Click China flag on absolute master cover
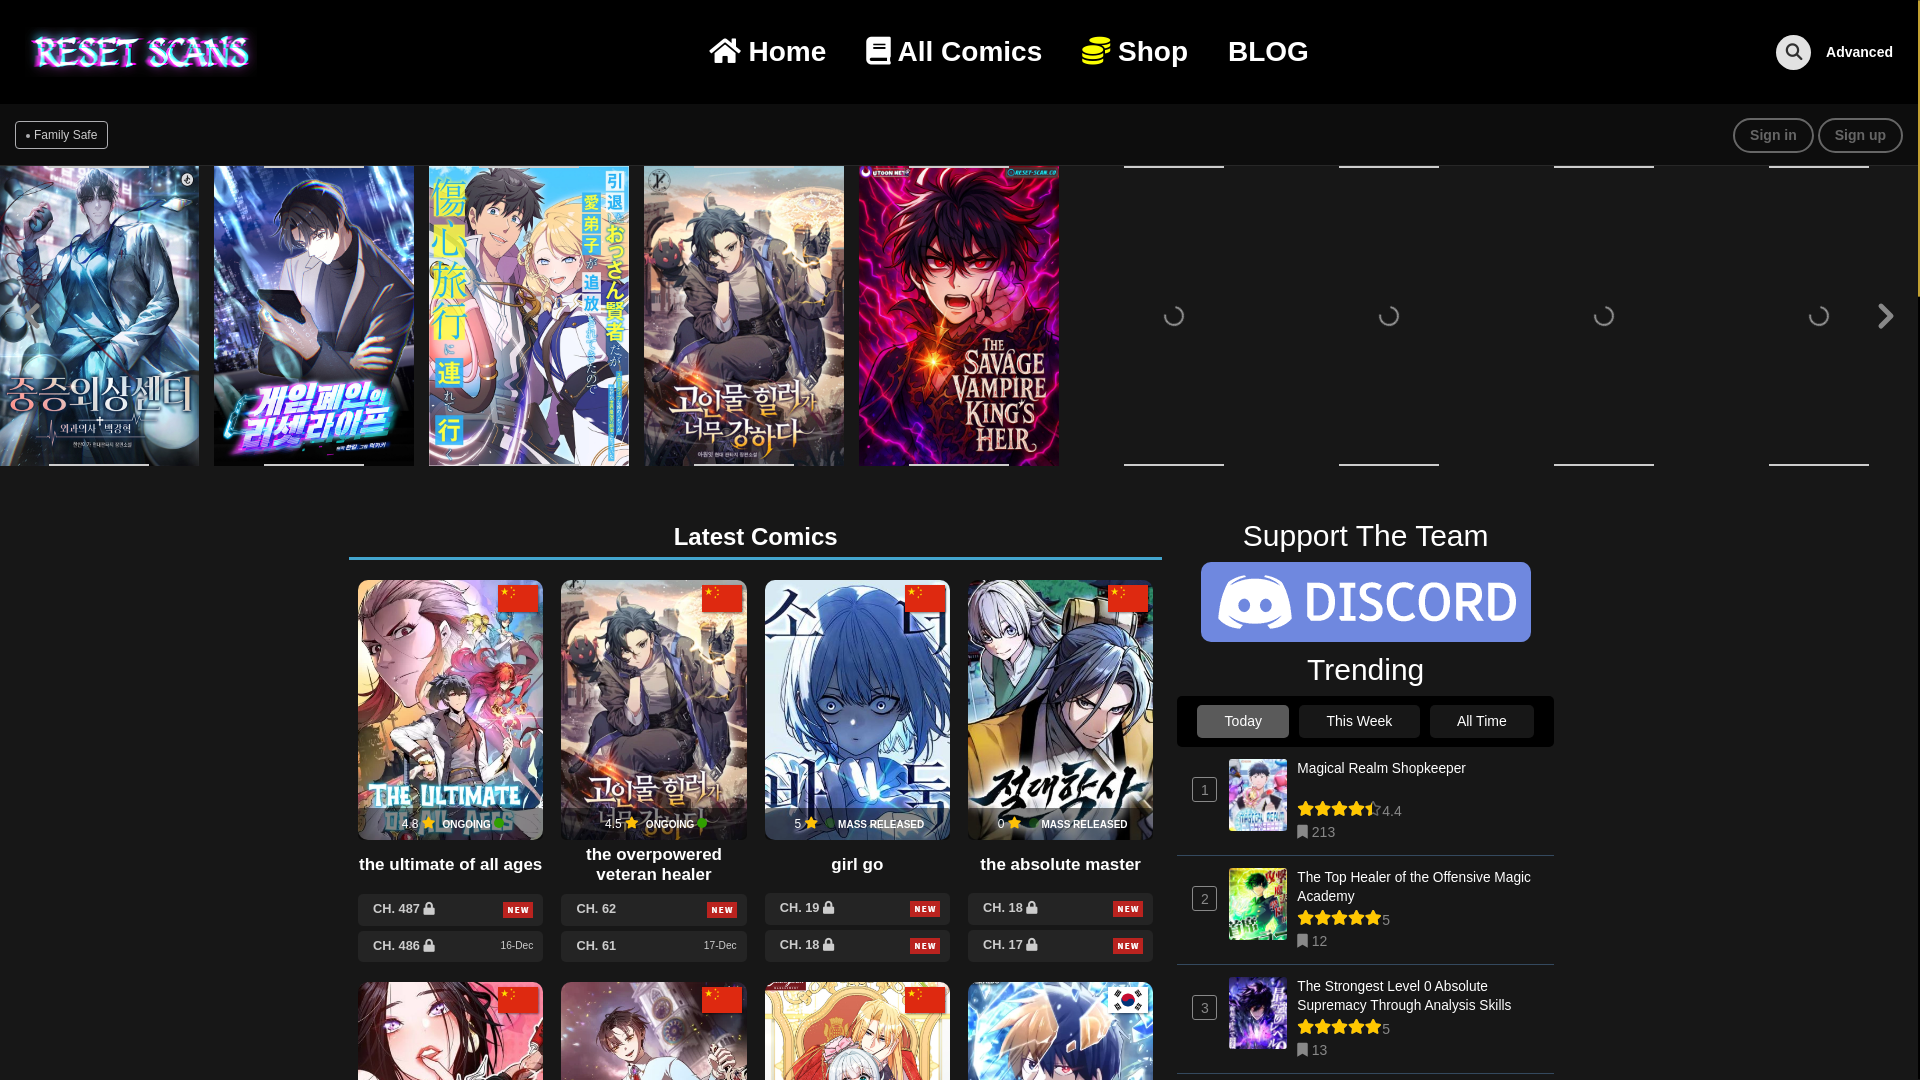 (x=1128, y=598)
